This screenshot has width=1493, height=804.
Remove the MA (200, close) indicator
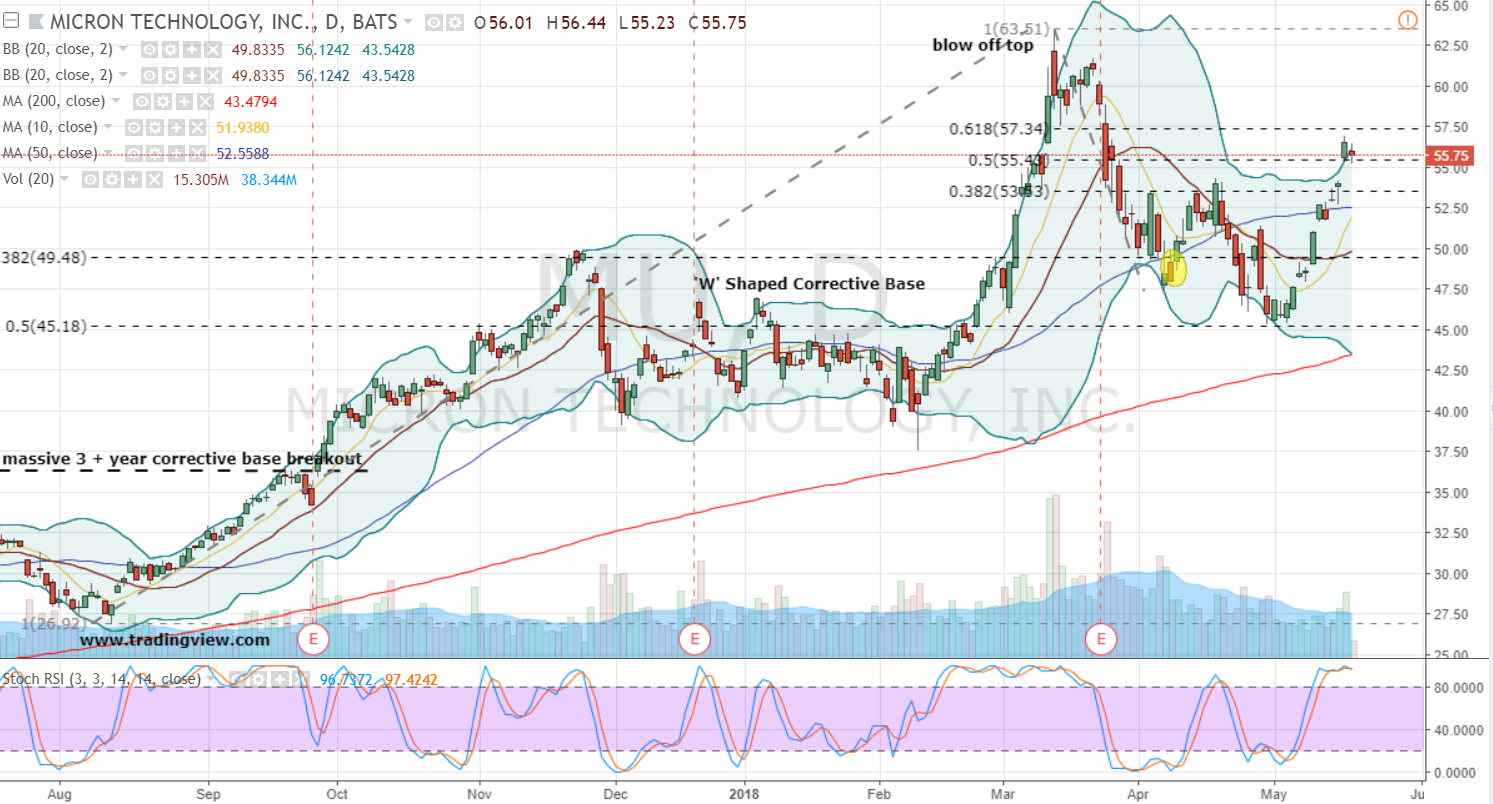tap(203, 101)
